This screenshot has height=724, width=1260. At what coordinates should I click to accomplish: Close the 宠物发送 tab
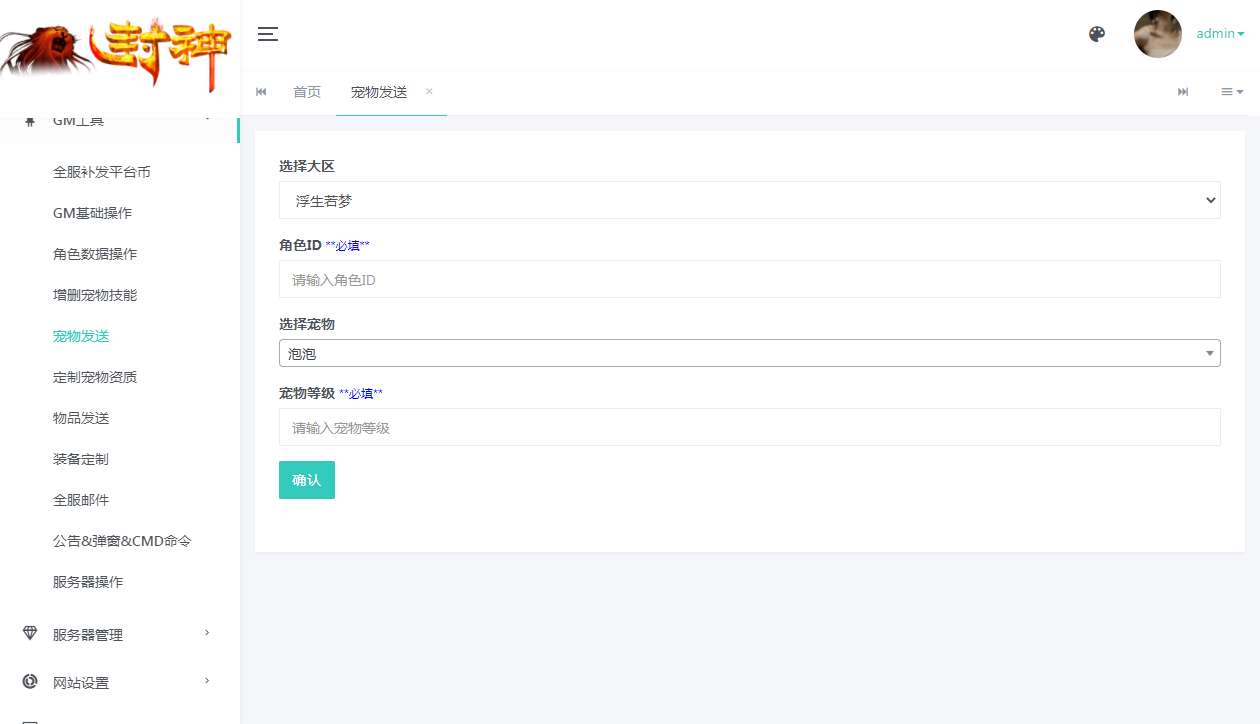(x=428, y=91)
